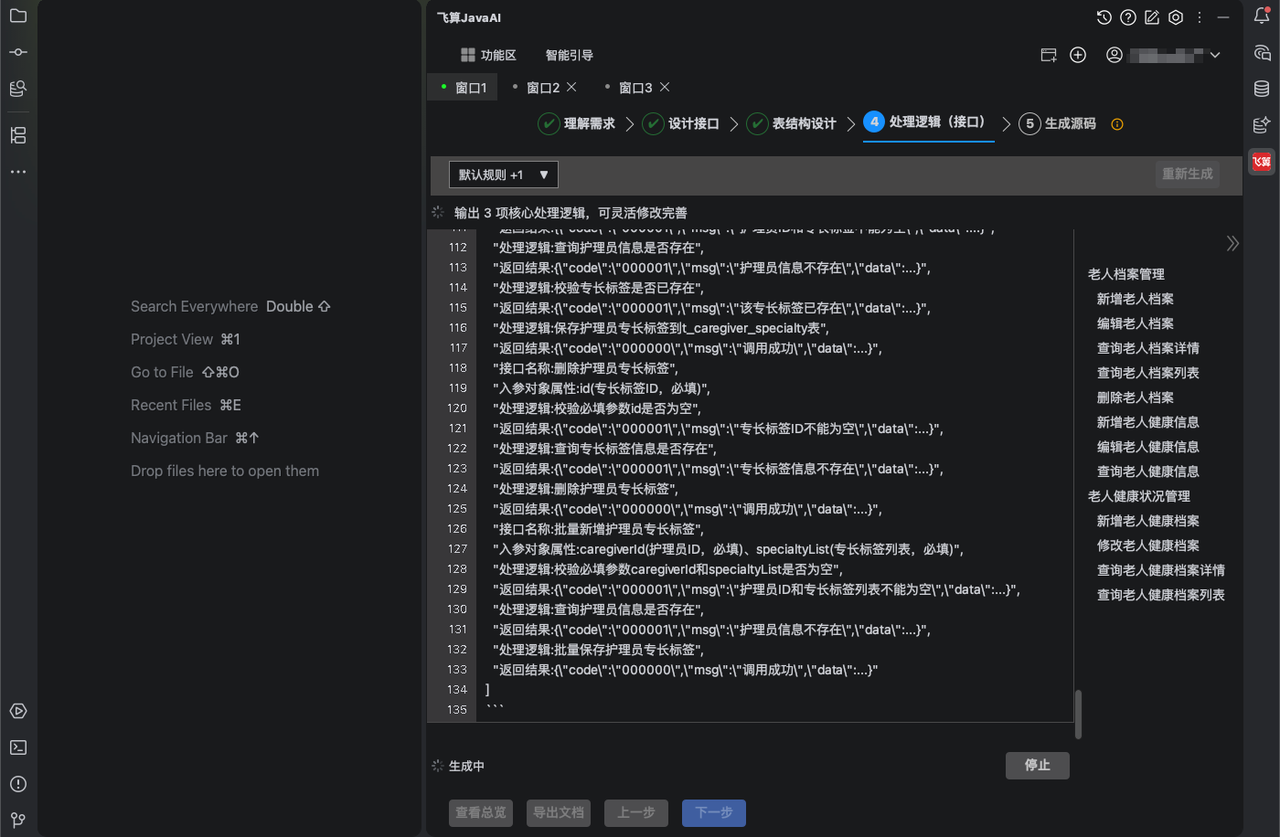Click the 重新生成 button
The width and height of the screenshot is (1280, 837).
point(1187,174)
